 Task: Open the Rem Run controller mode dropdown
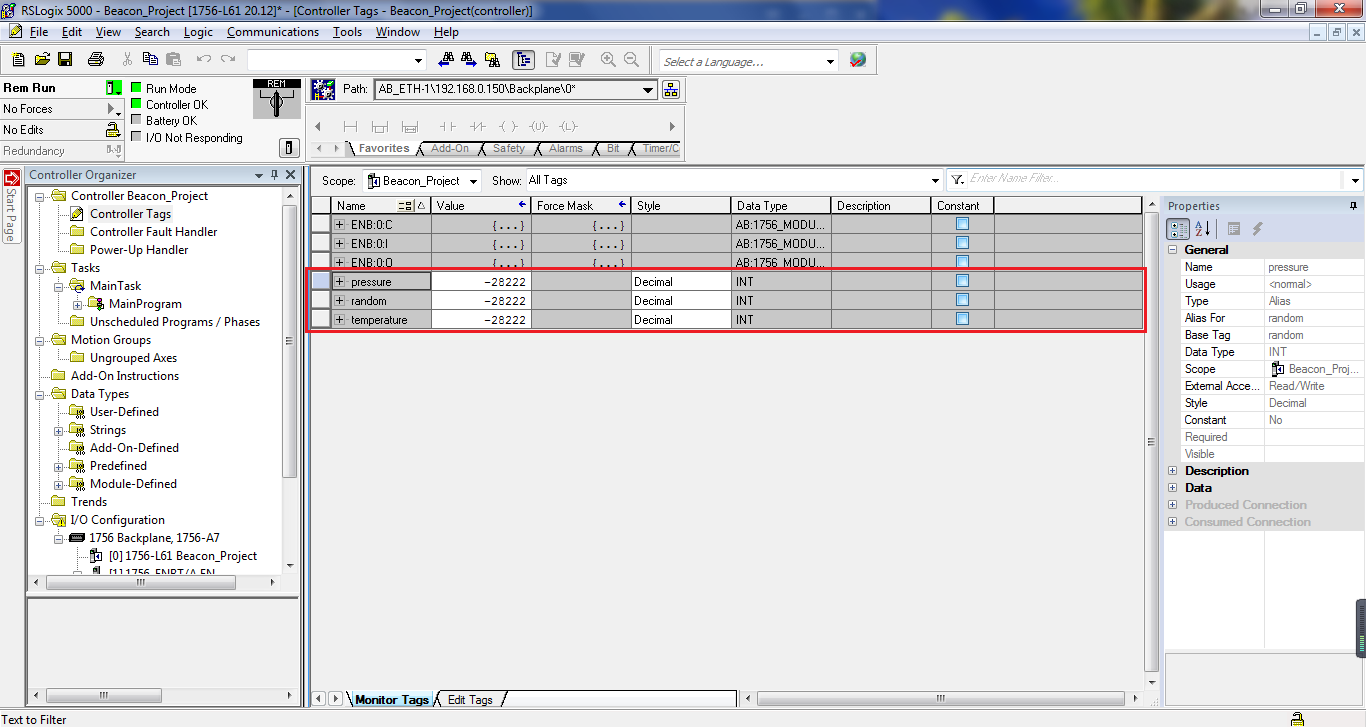pyautogui.click(x=114, y=88)
